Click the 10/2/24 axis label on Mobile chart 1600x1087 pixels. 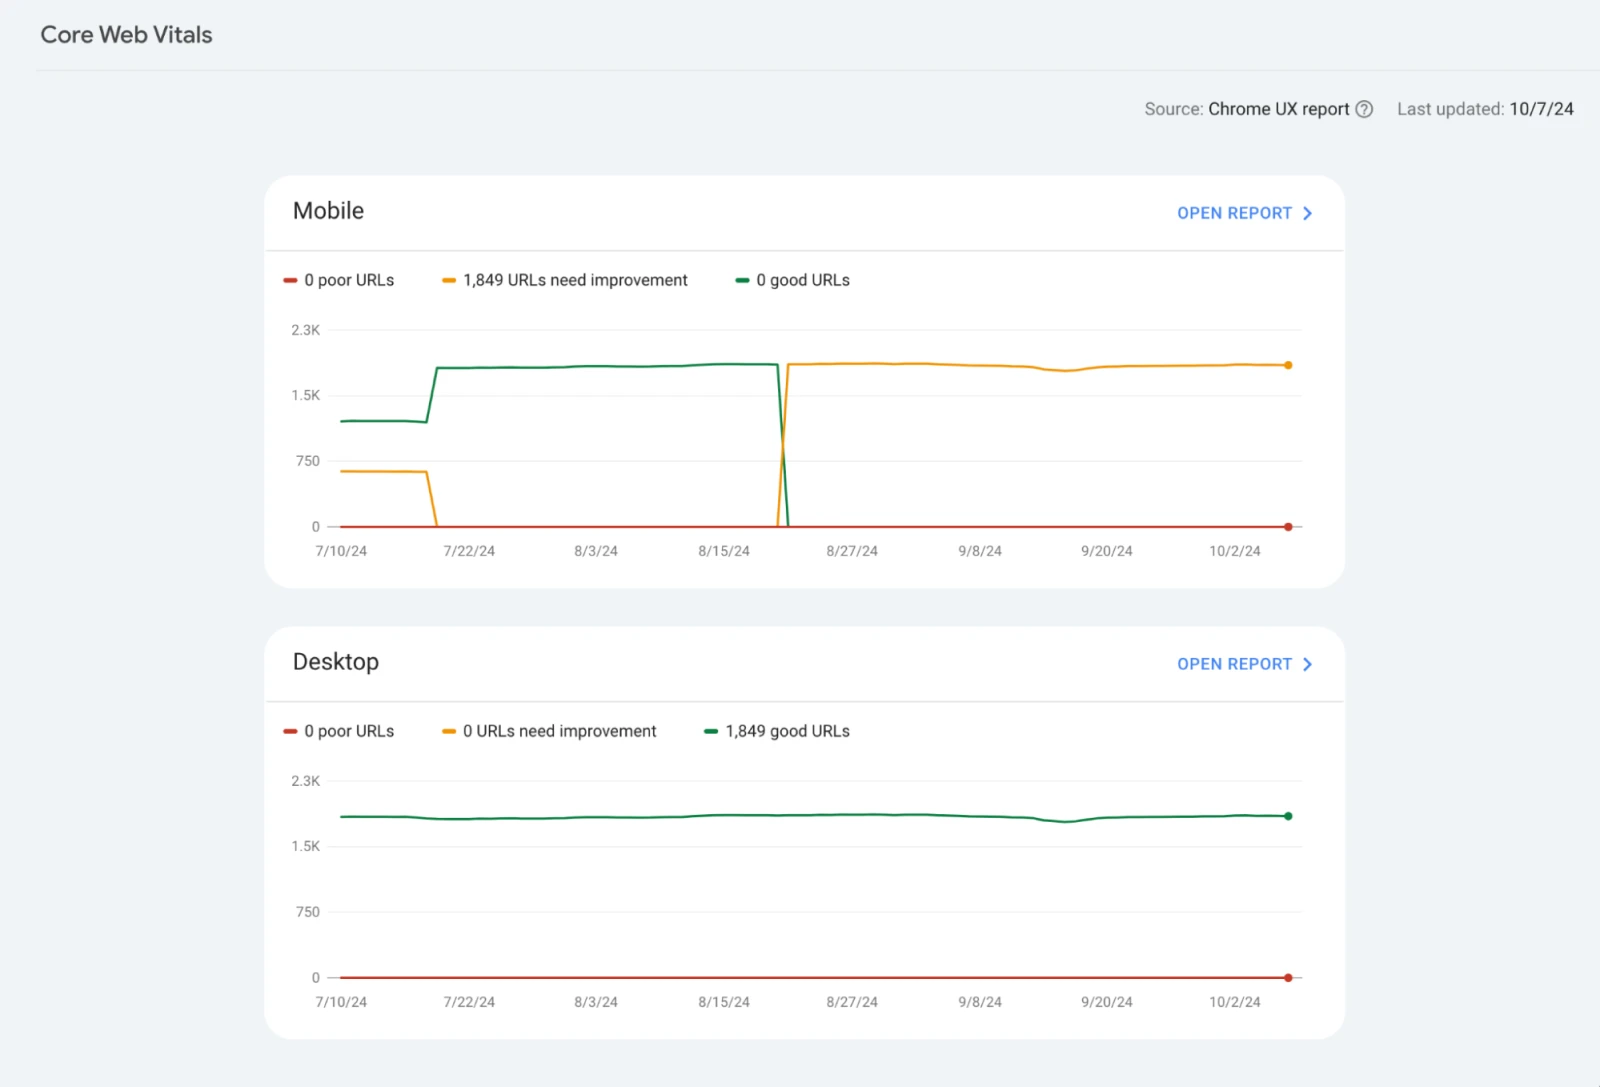[x=1235, y=551]
